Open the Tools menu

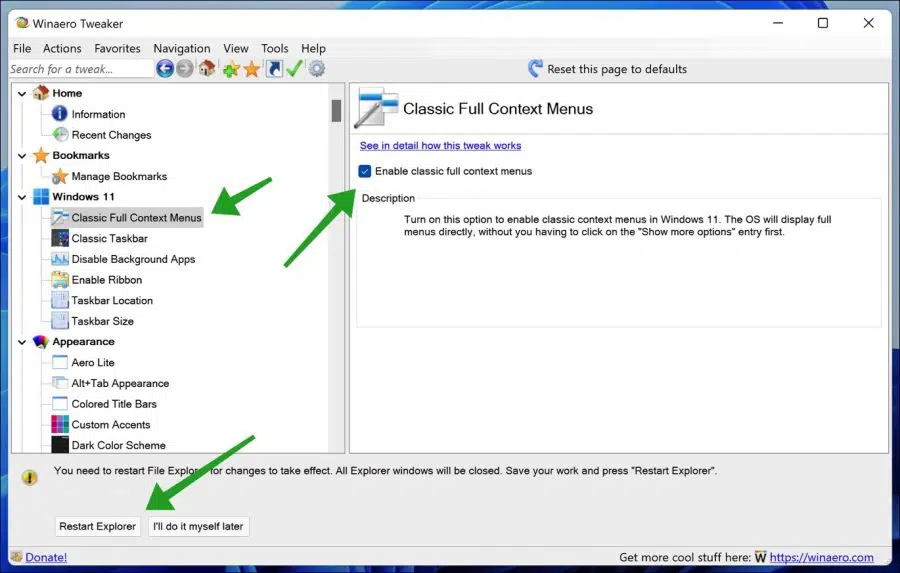coord(274,48)
